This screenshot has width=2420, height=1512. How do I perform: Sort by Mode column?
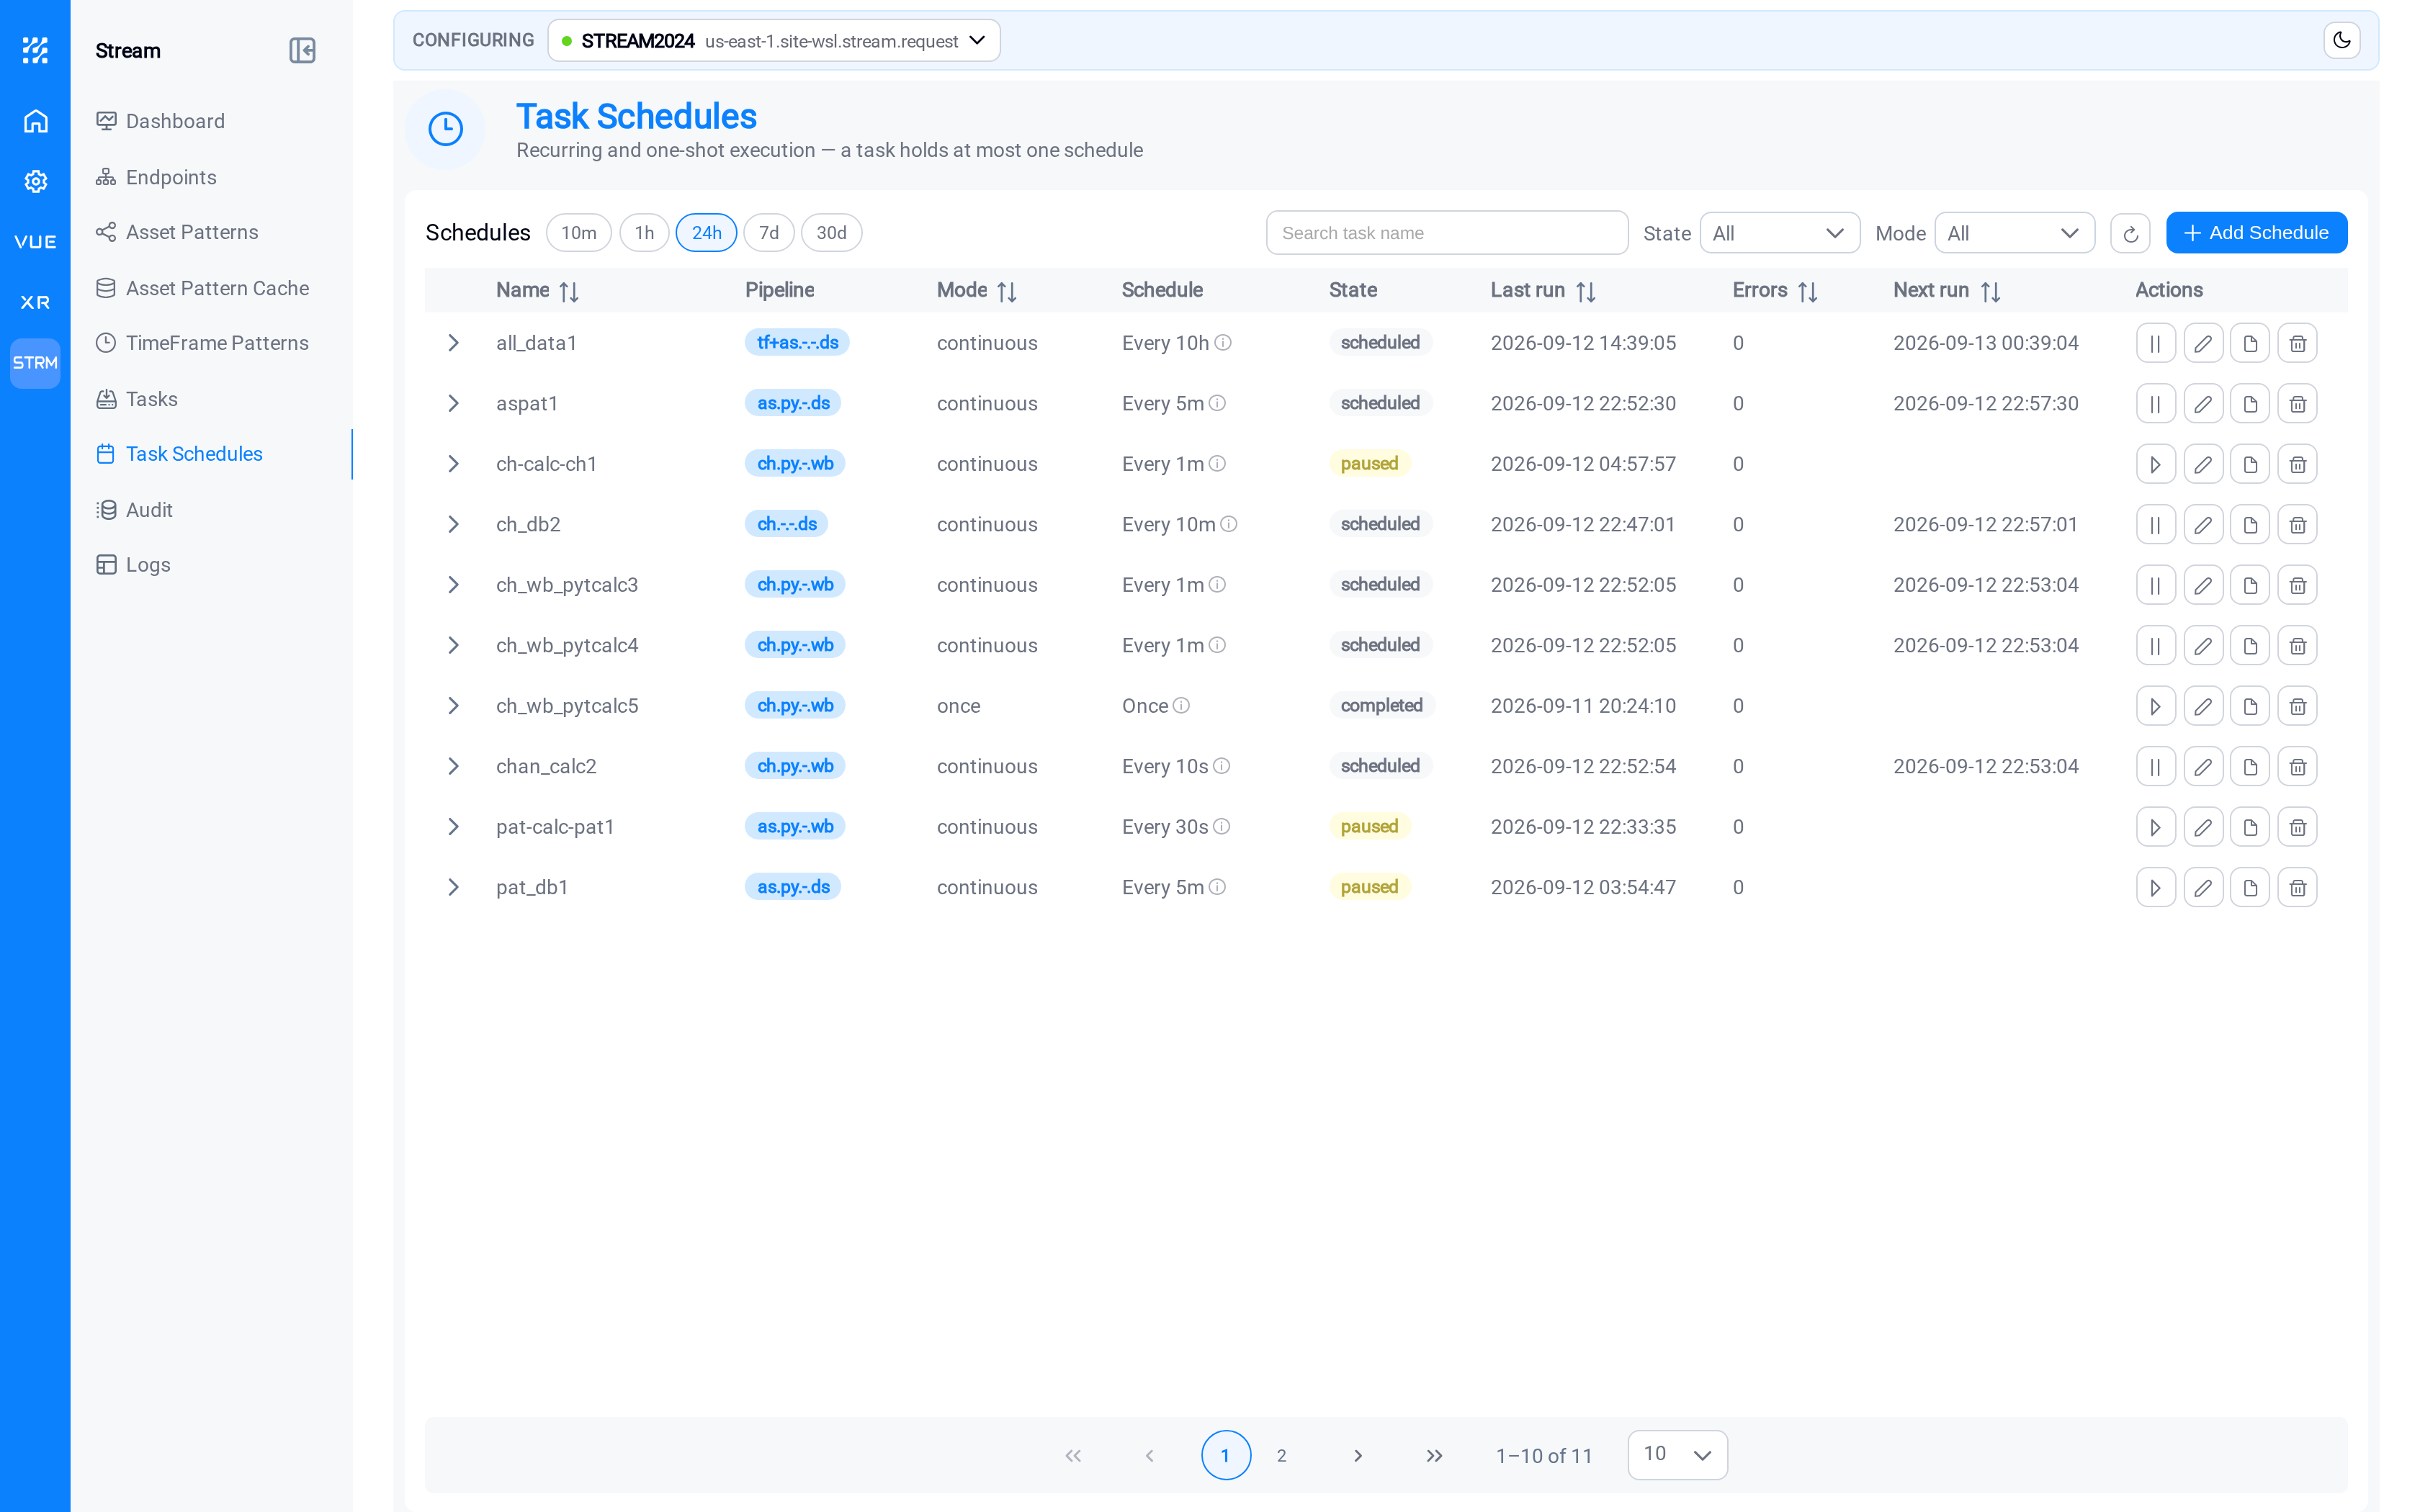1007,291
